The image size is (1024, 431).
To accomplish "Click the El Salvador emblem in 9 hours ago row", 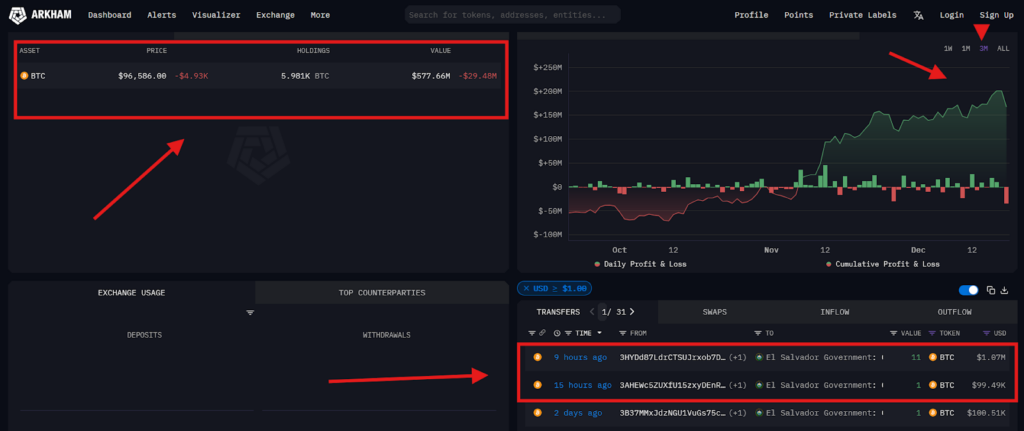I will [x=759, y=357].
